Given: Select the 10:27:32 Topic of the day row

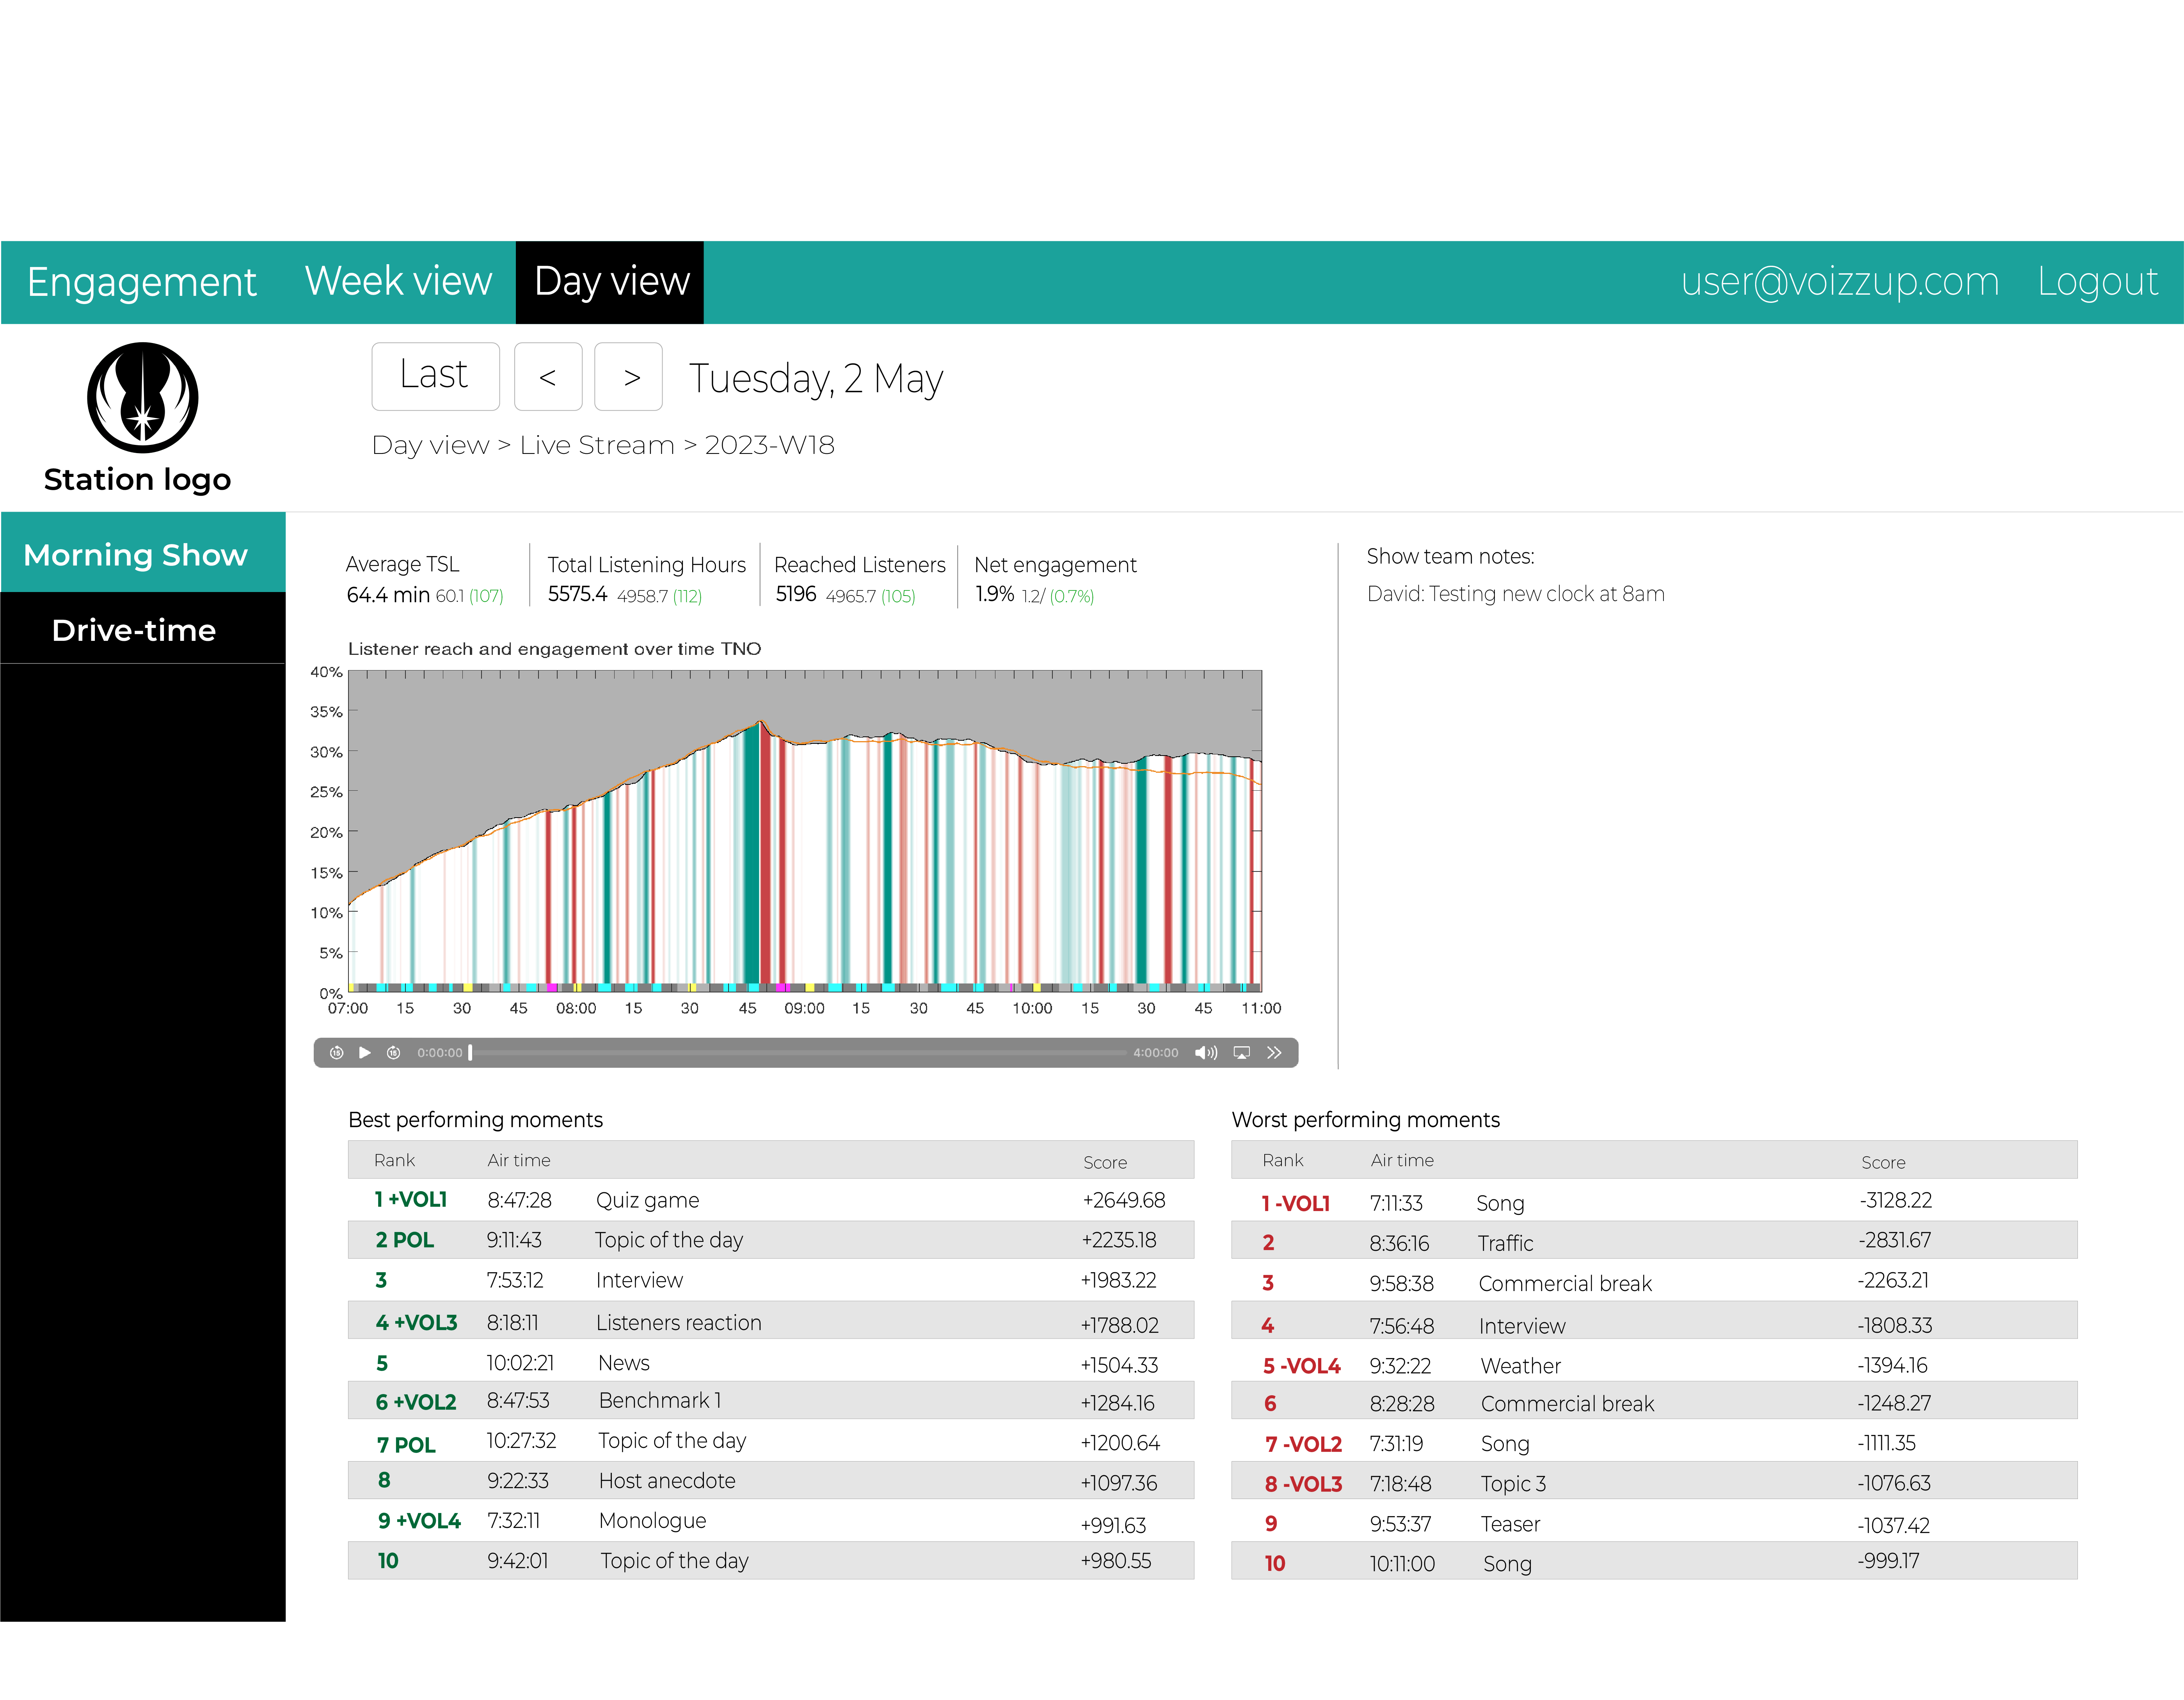Looking at the screenshot, I should (771, 1441).
